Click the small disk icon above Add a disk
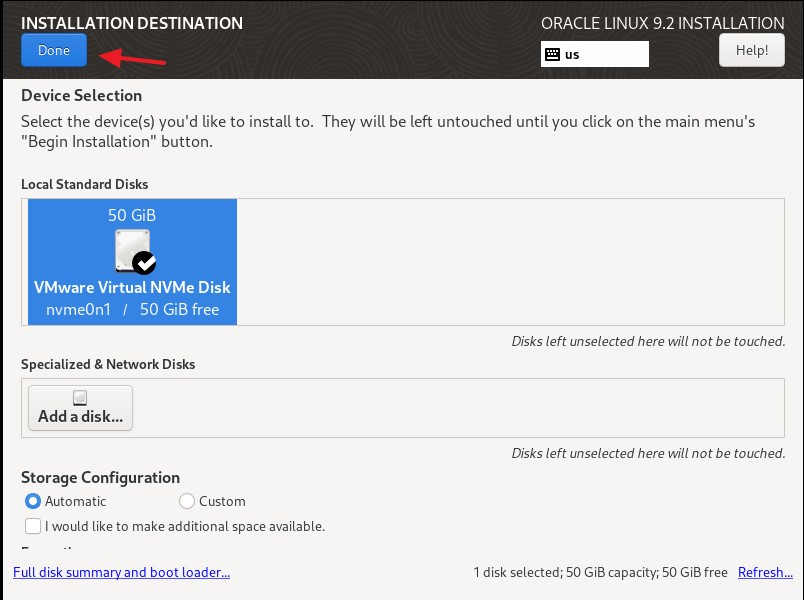Screen dimensions: 804x600 coord(80,397)
